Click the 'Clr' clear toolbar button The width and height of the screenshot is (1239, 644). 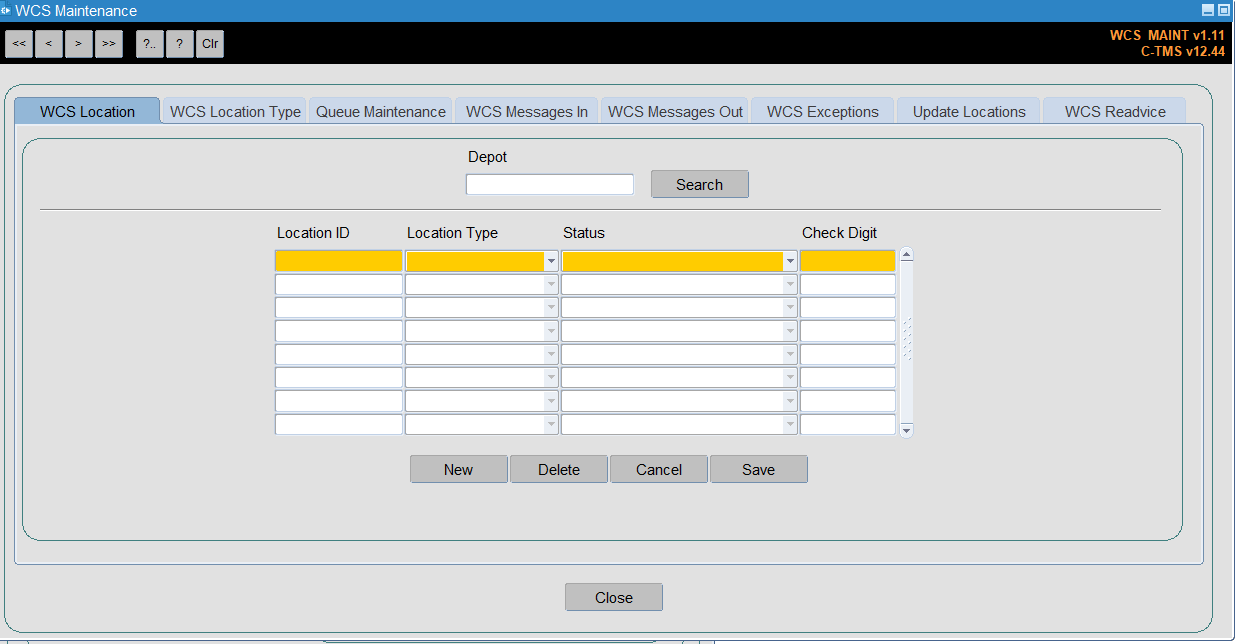[210, 44]
